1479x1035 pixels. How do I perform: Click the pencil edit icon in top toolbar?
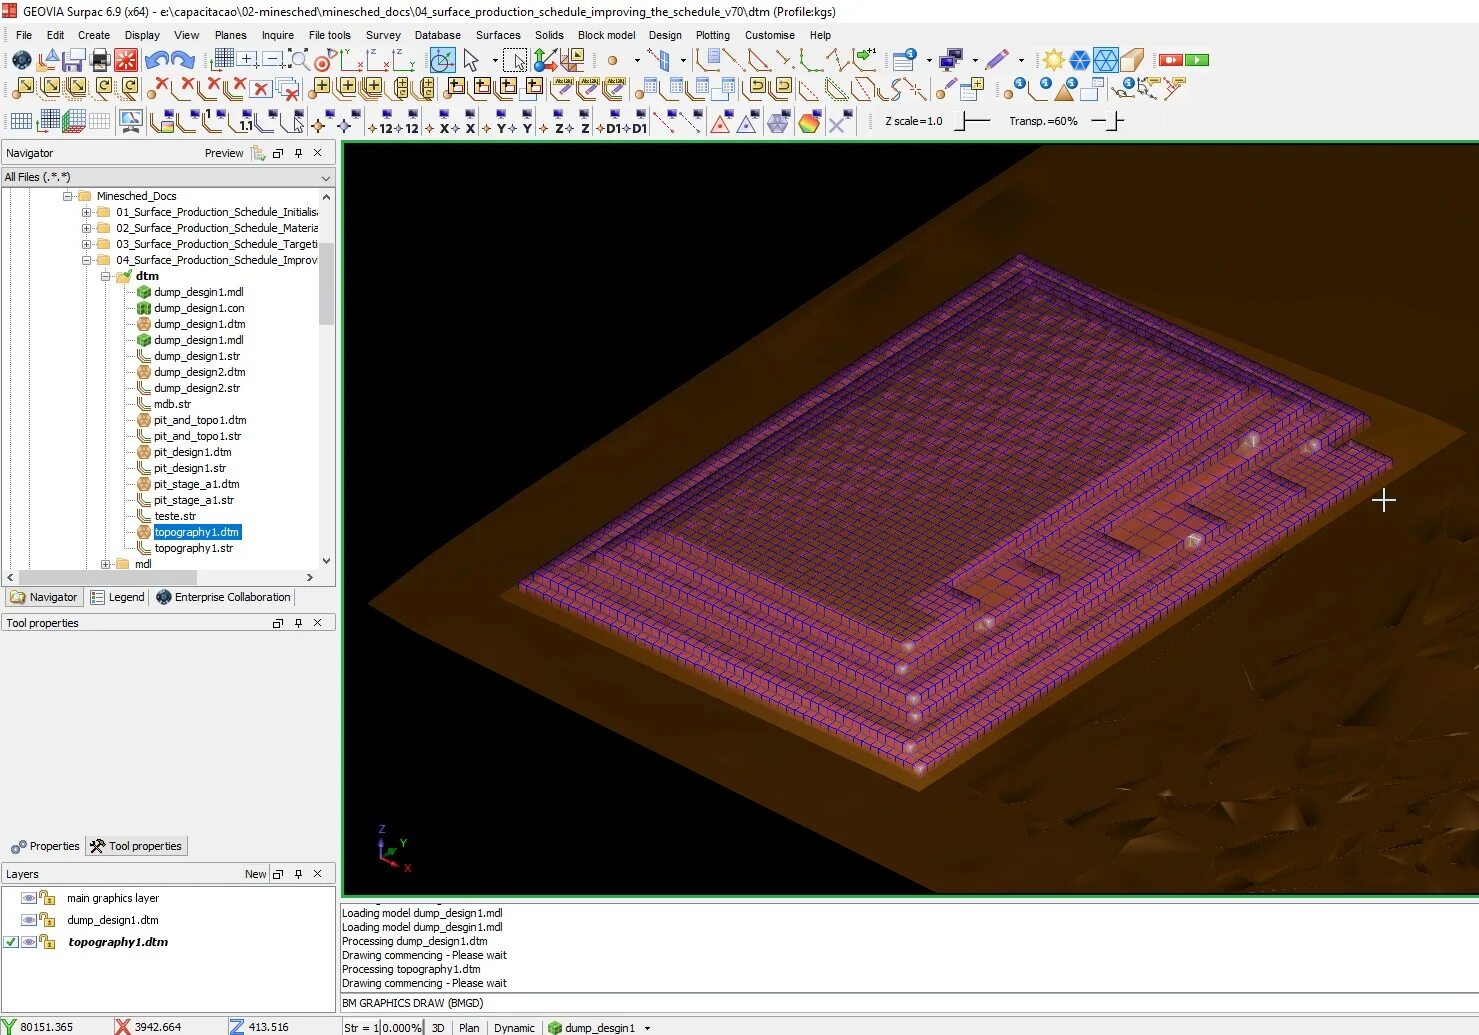pos(996,60)
